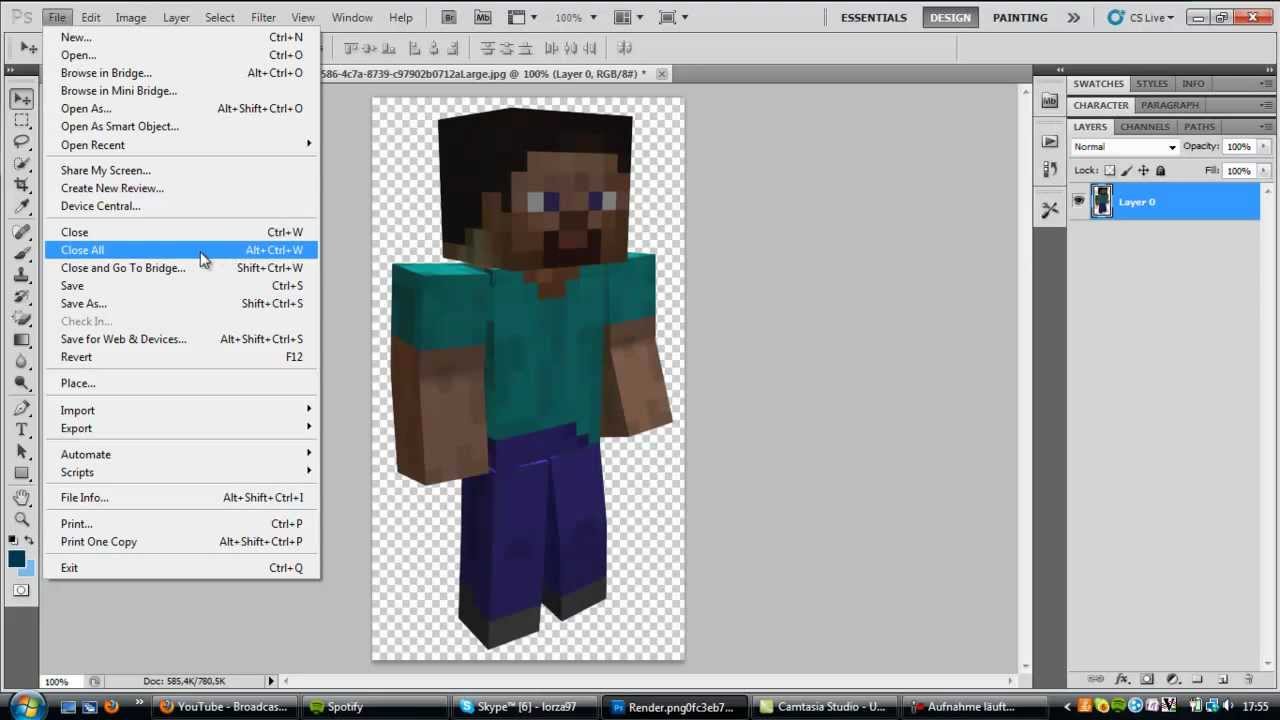Viewport: 1280px width, 720px height.
Task: Select the Rectangular Marquee tool
Action: pyautogui.click(x=22, y=120)
